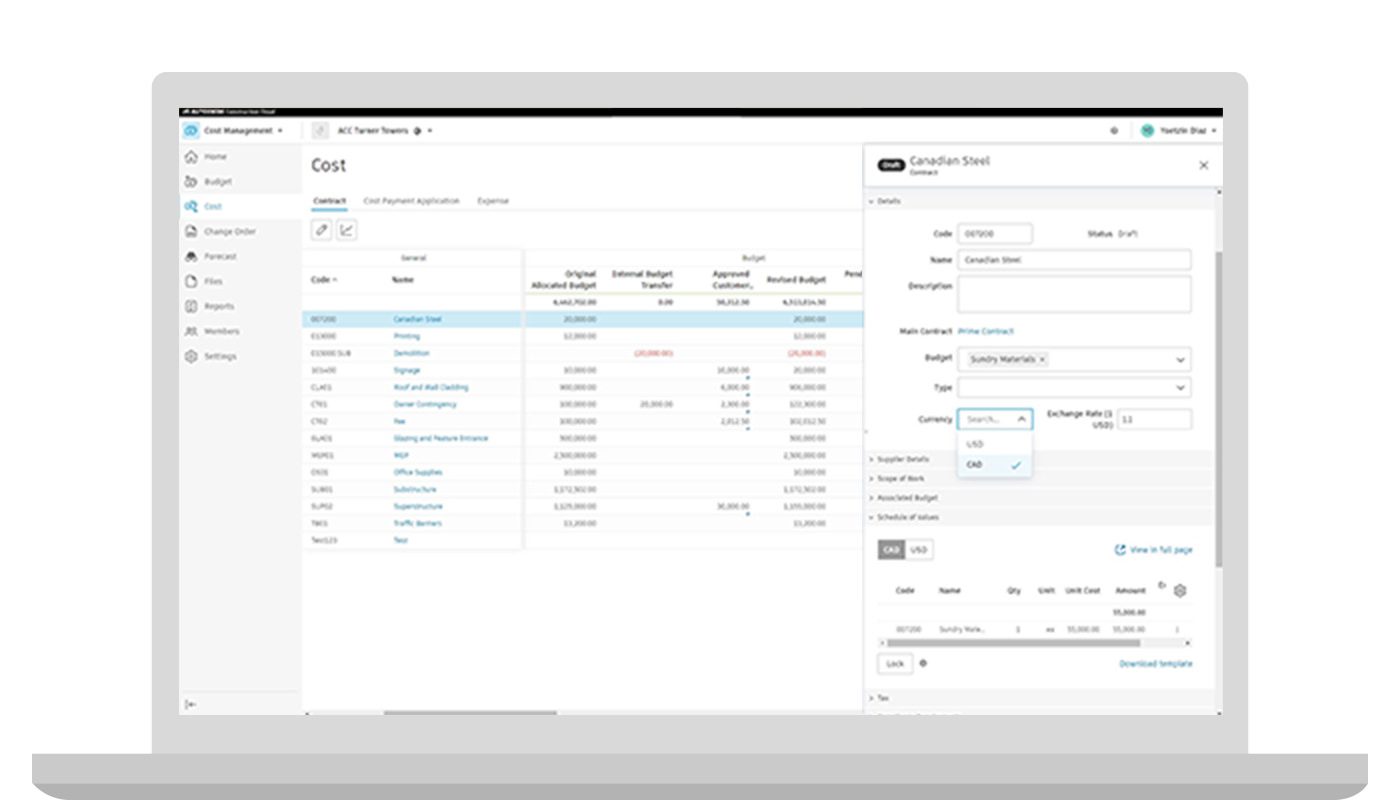Open the Traffic Barriers contract link
Image resolution: width=1400 pixels, height=800 pixels.
coord(418,523)
